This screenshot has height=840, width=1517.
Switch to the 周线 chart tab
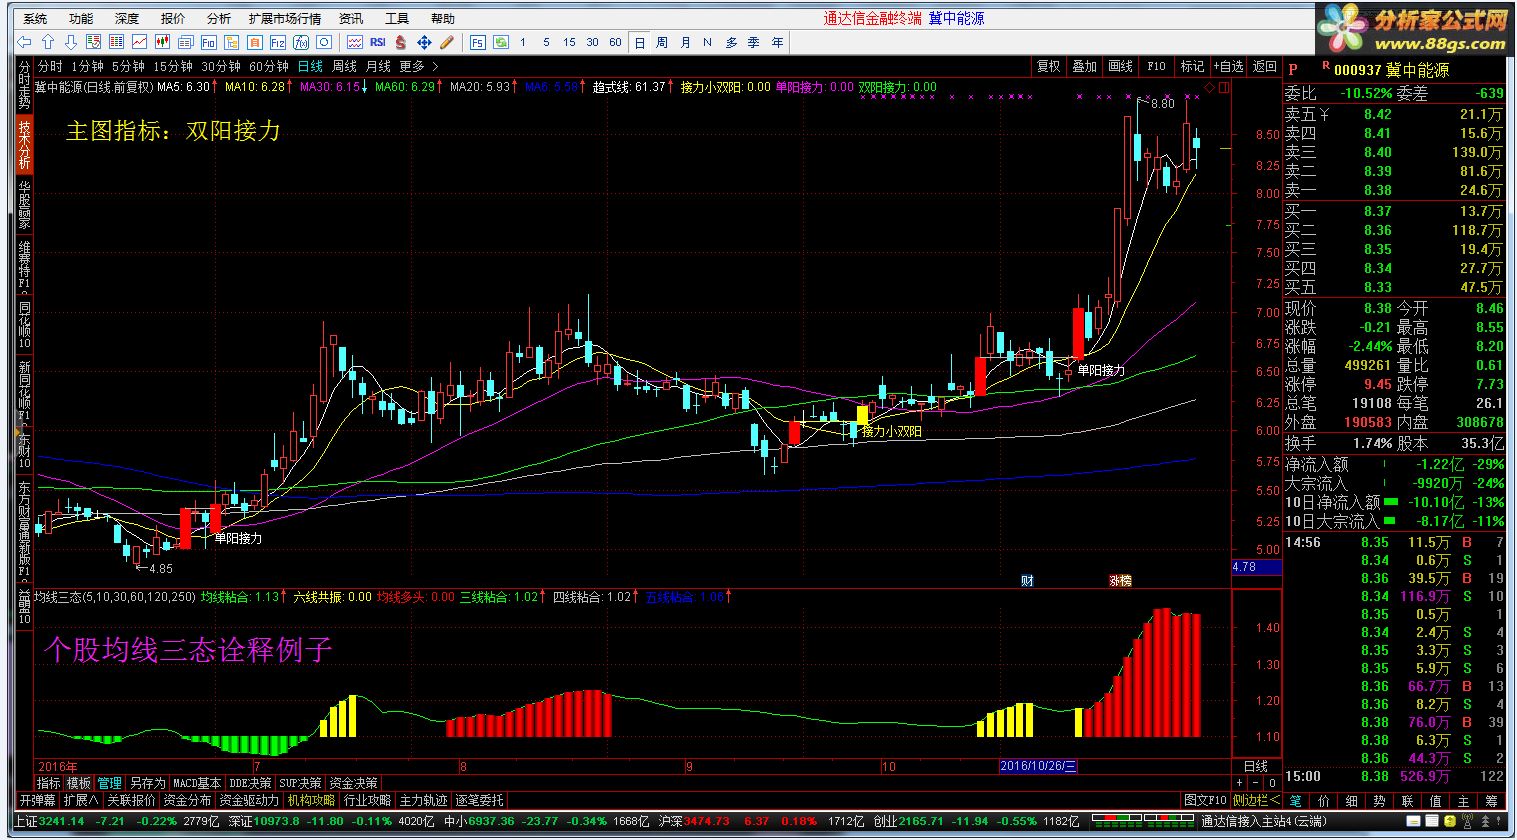[x=344, y=66]
